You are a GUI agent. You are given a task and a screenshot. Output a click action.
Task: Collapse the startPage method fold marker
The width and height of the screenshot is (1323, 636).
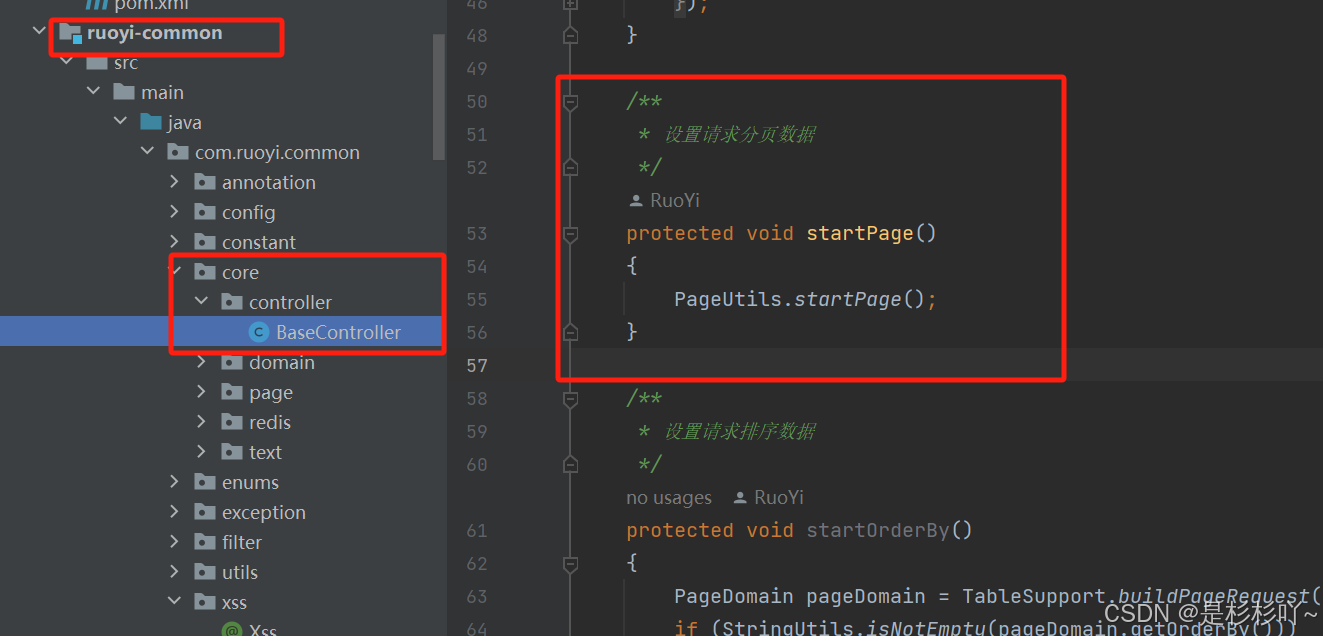click(570, 233)
